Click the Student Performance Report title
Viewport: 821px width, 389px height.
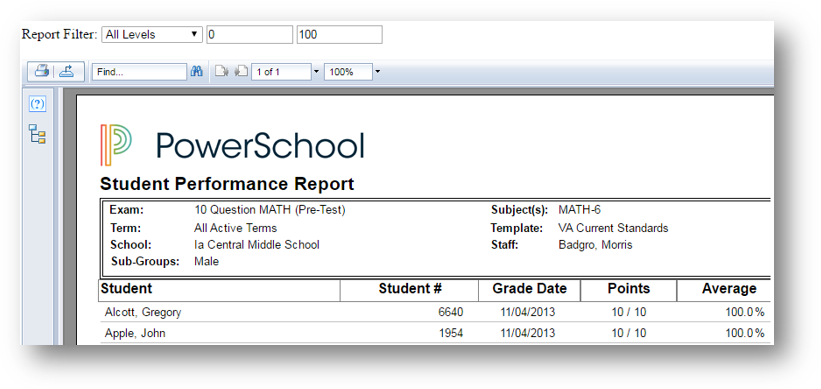227,184
